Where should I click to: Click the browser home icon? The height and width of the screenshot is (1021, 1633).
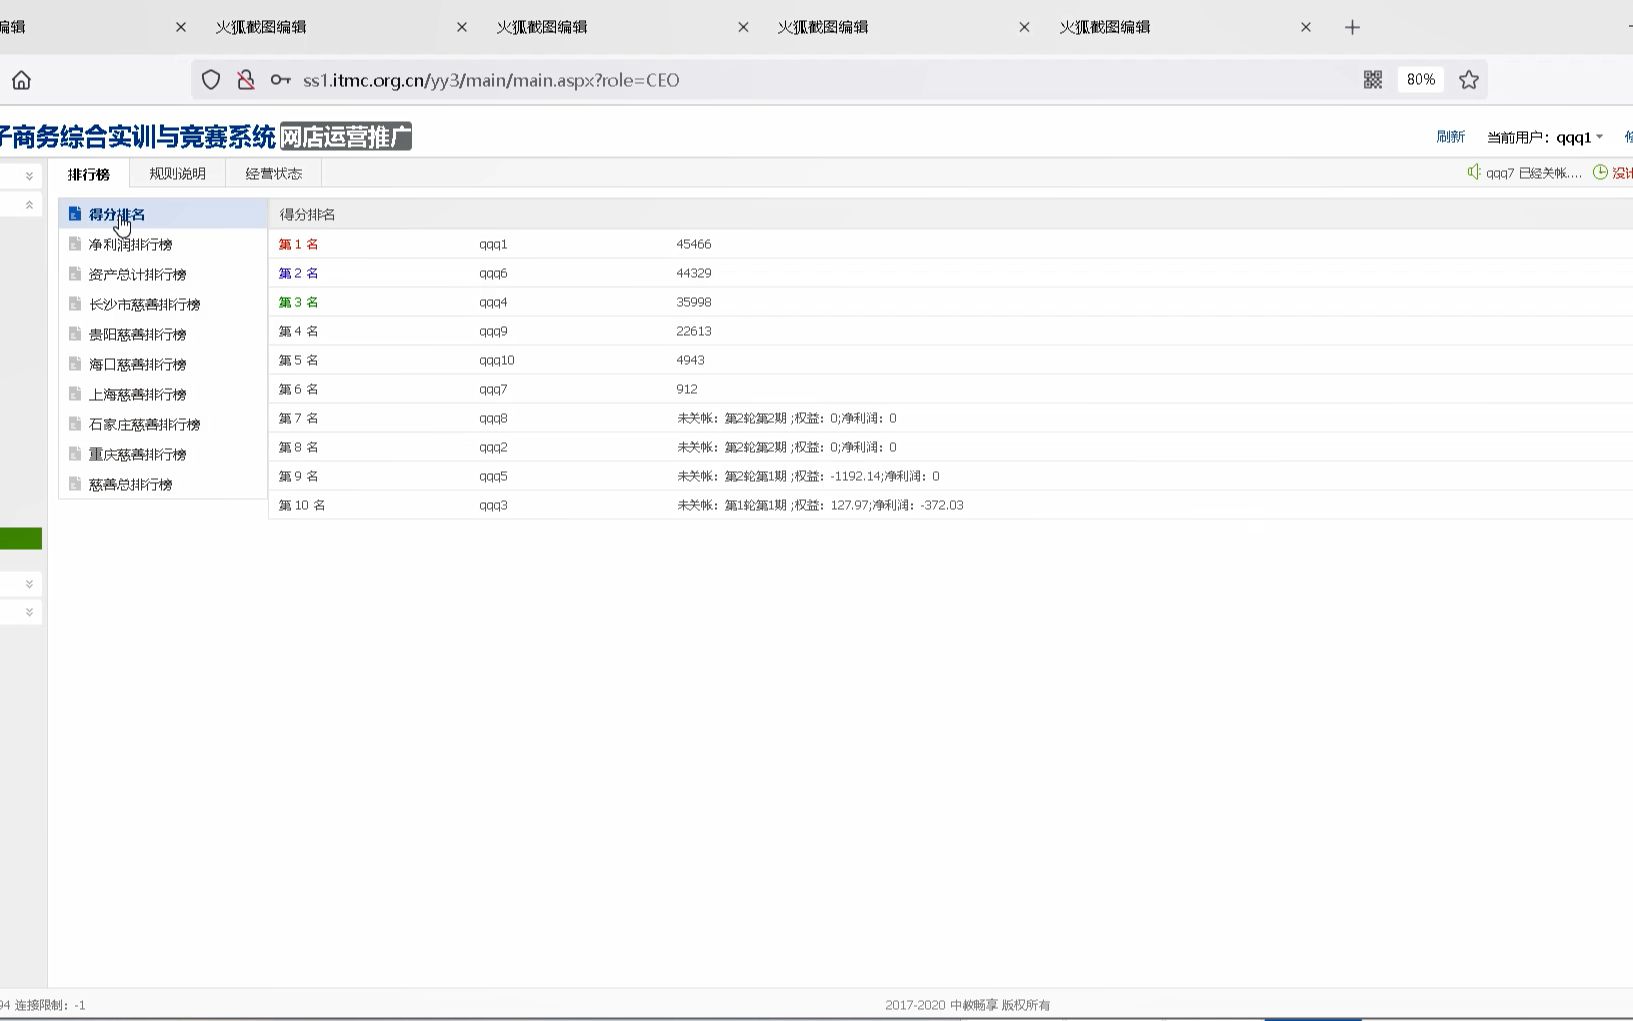click(x=21, y=80)
